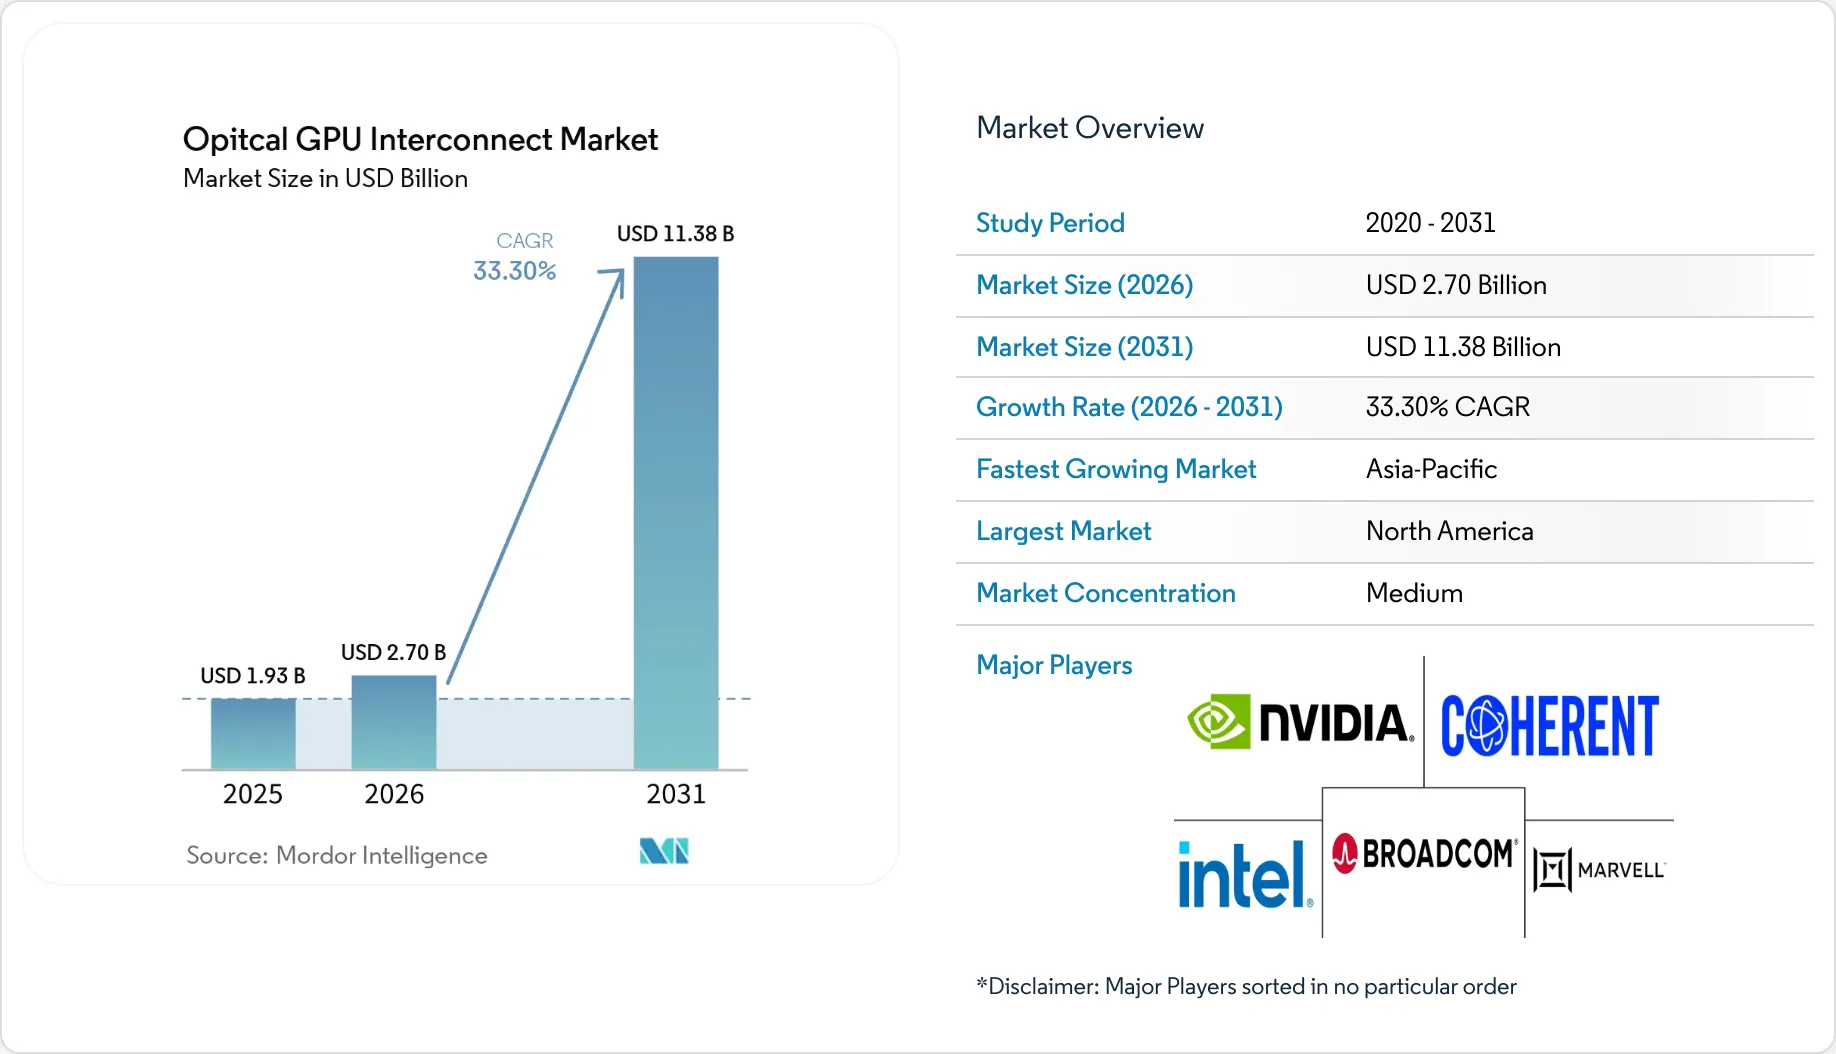1836x1054 pixels.
Task: Click the Broadcom logo
Action: [1424, 853]
